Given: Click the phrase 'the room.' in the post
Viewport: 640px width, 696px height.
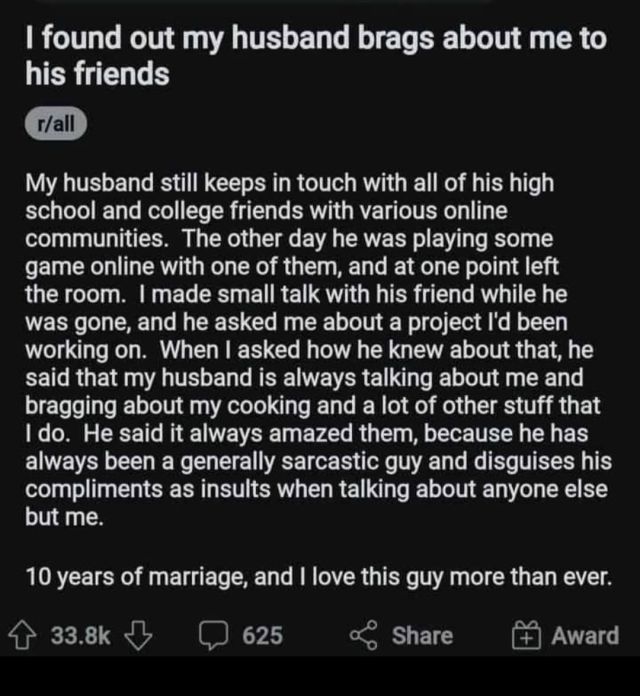Looking at the screenshot, I should click(x=76, y=295).
